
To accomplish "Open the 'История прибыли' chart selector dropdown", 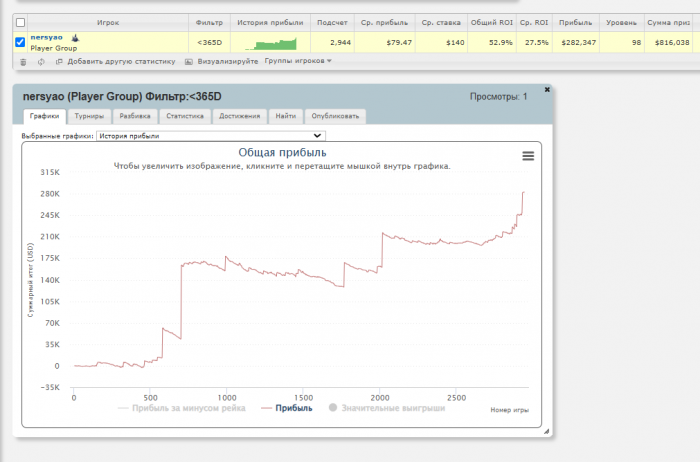I will (x=211, y=135).
